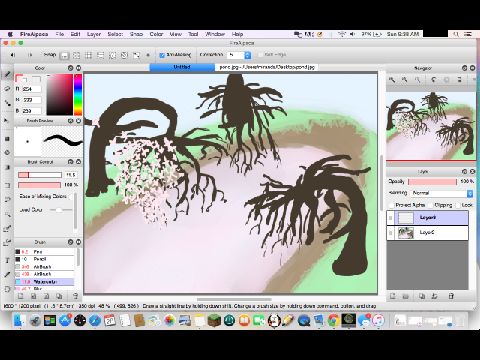This screenshot has width=480, height=360.
Task: Create a layer folder
Action: click(405, 296)
